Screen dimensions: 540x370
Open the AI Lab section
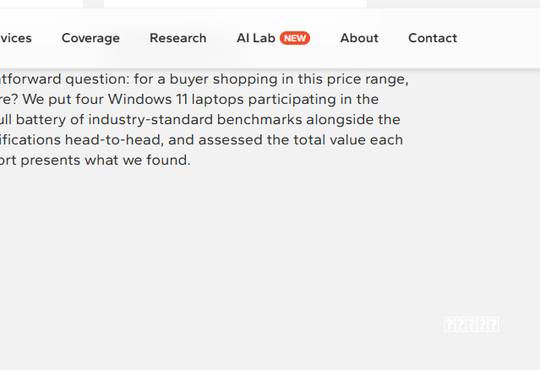[256, 38]
